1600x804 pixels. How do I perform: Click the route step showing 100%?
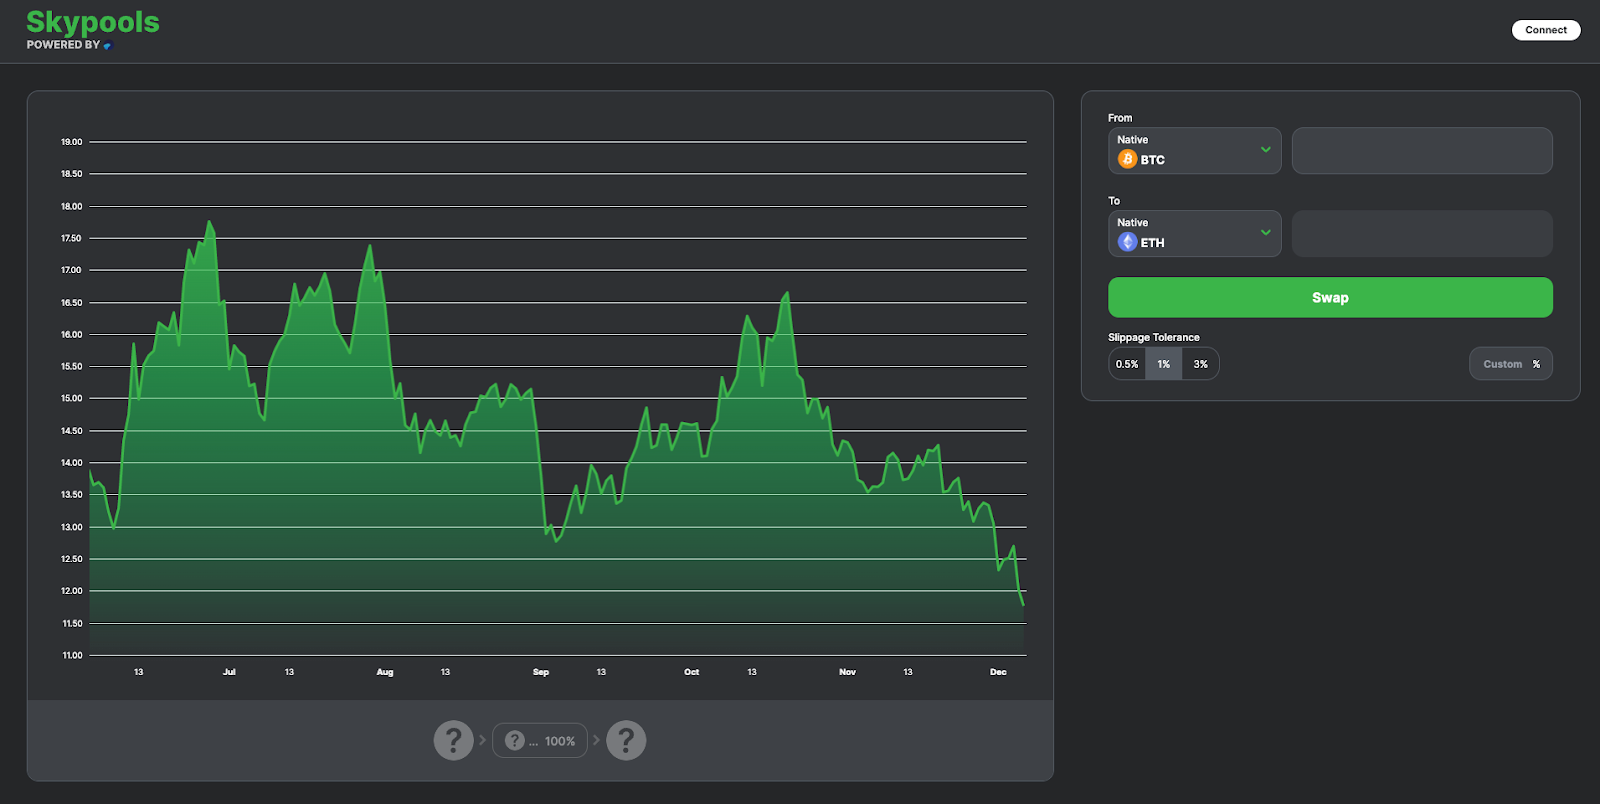point(540,741)
